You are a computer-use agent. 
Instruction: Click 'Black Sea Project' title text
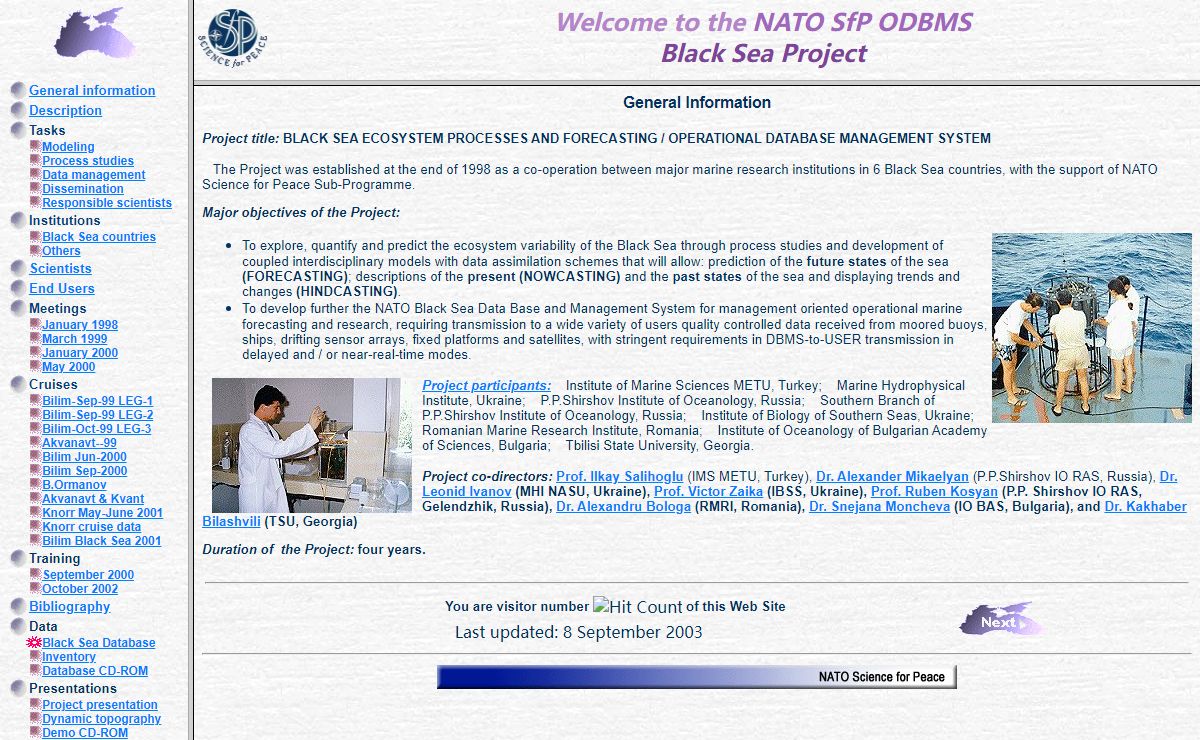click(x=764, y=53)
